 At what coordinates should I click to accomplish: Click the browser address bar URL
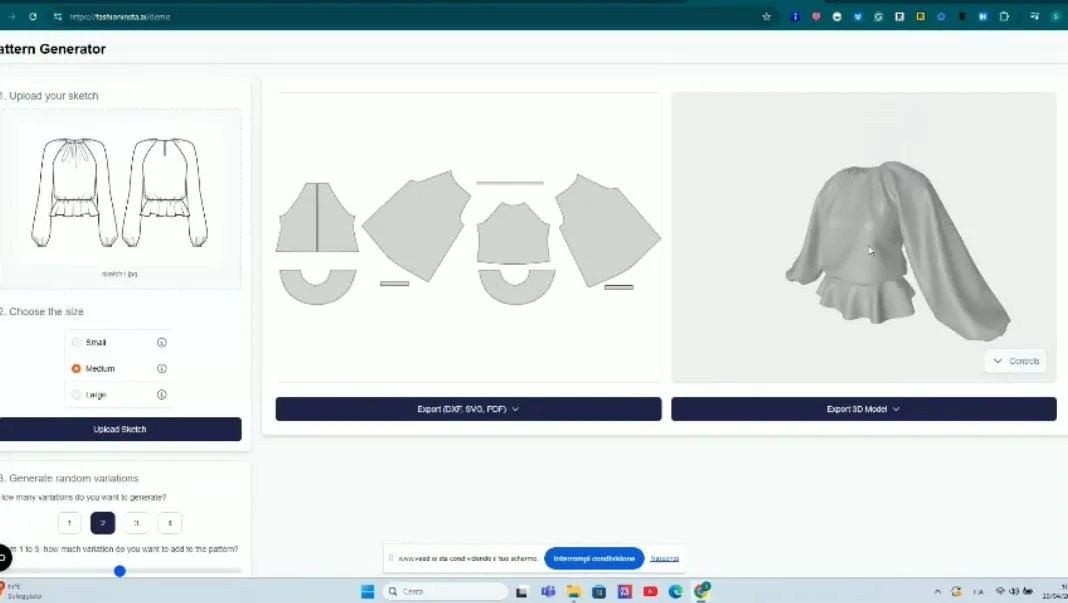coord(120,16)
